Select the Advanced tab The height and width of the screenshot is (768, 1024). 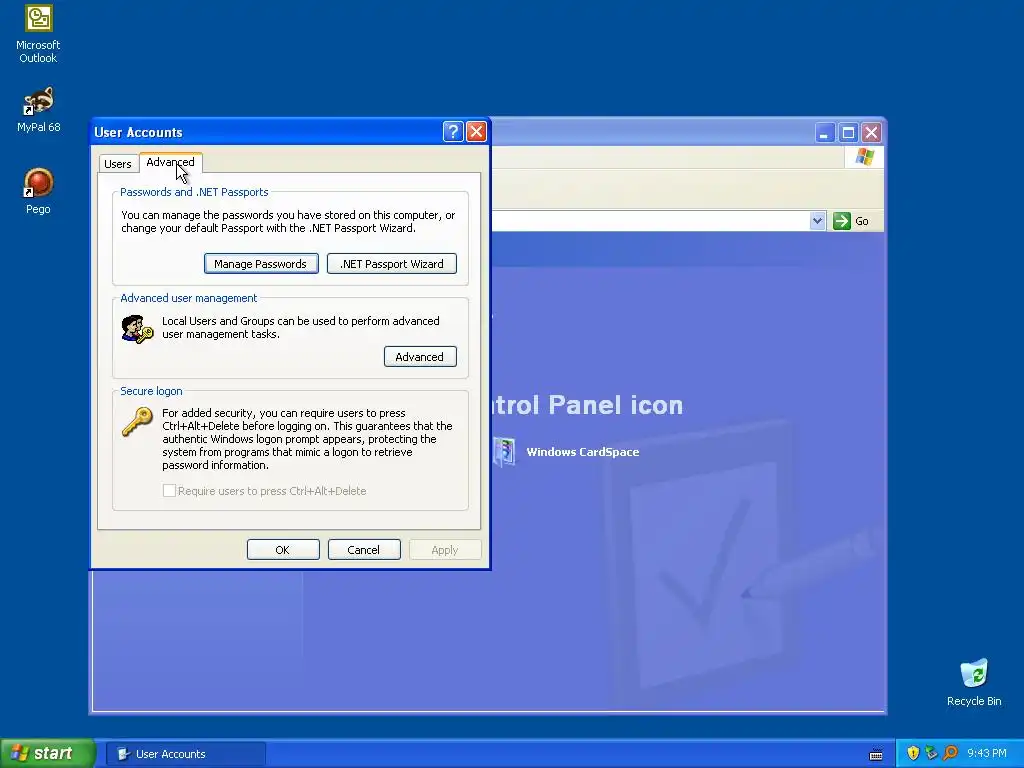pyautogui.click(x=170, y=162)
